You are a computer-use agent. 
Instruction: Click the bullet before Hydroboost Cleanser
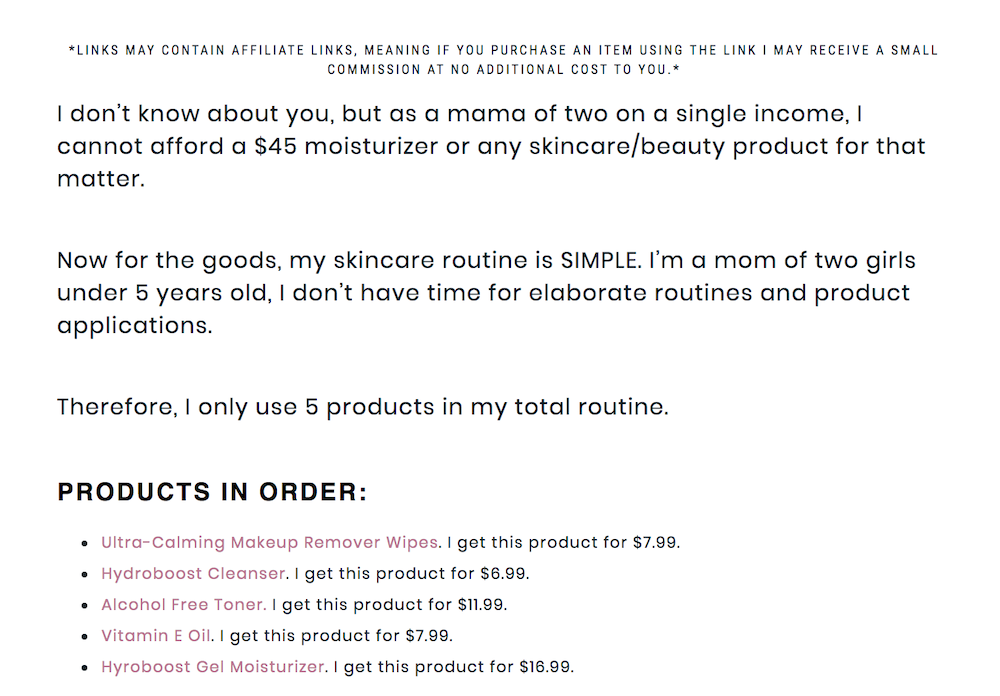[85, 574]
